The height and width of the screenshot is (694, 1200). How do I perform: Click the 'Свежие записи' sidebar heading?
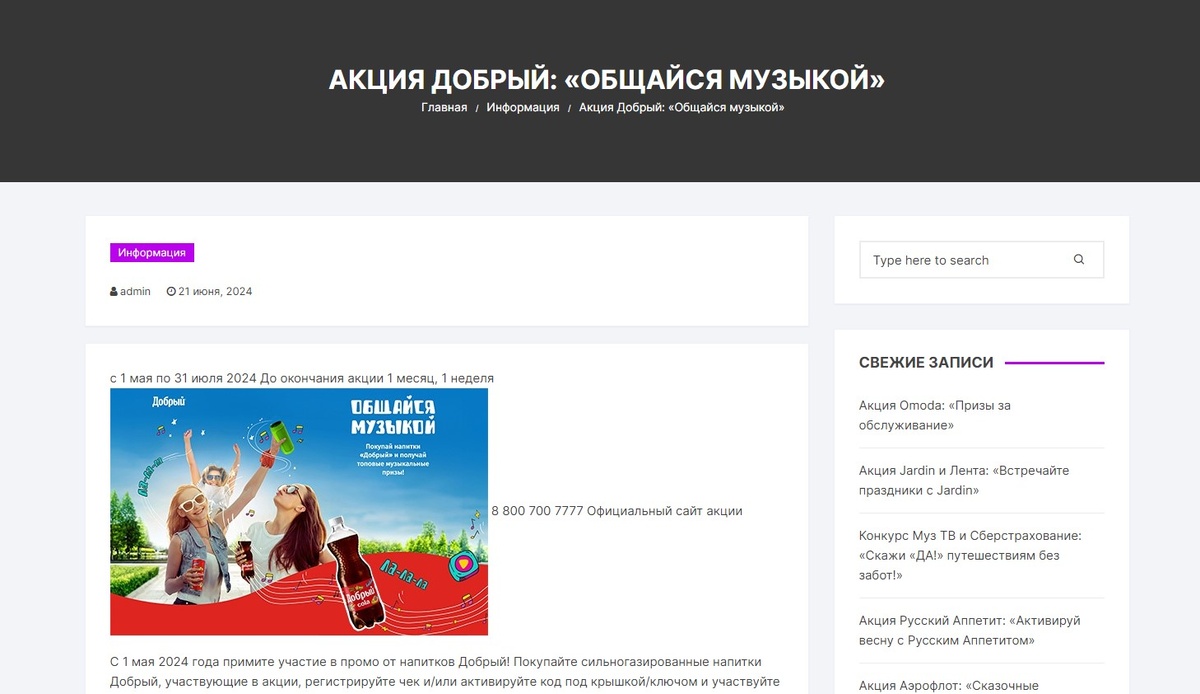pyautogui.click(x=926, y=363)
